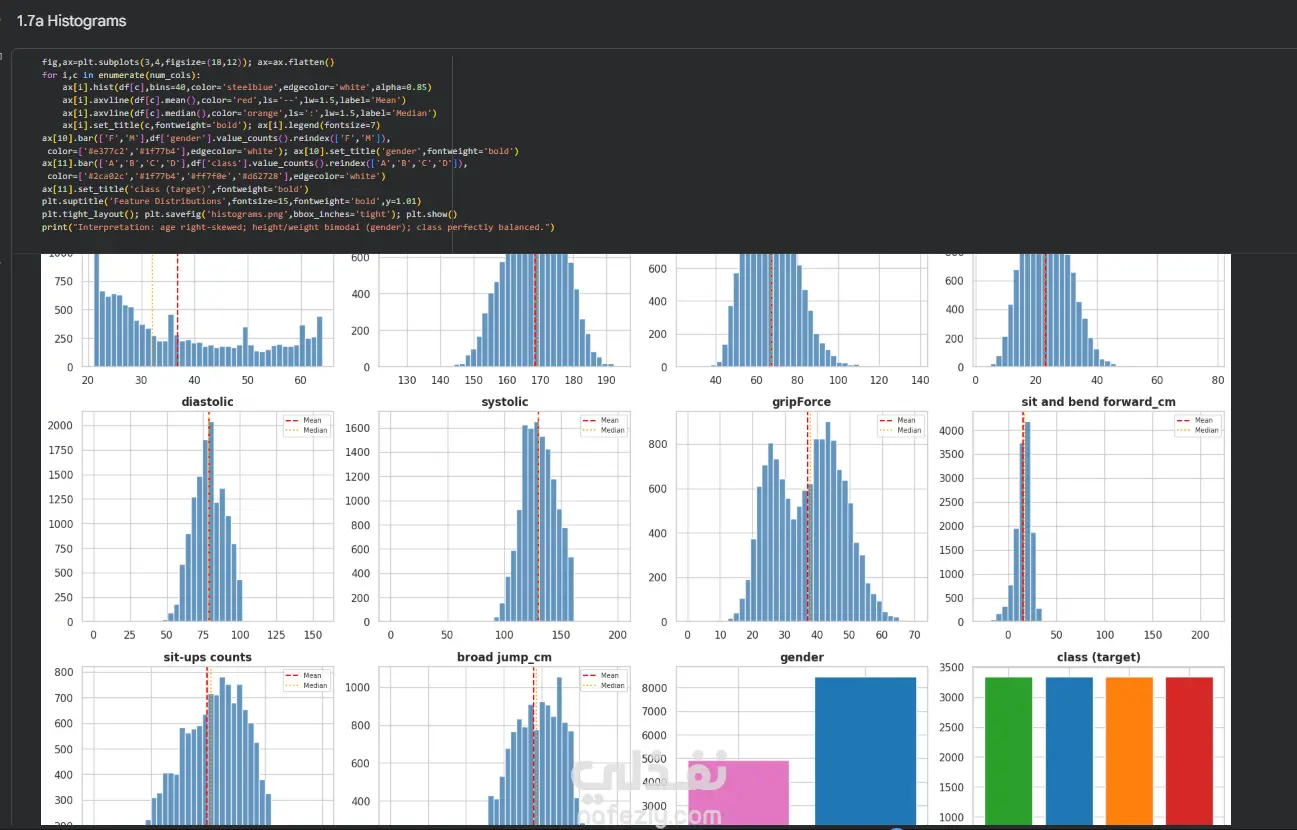The height and width of the screenshot is (830, 1297).
Task: Click the 'gender' chart title
Action: 802,657
